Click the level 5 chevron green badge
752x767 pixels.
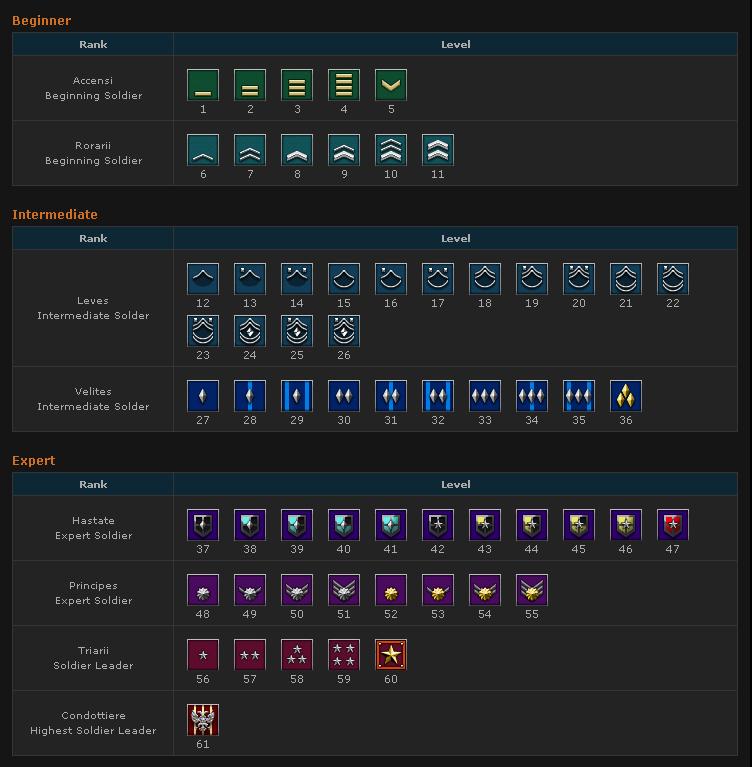391,85
